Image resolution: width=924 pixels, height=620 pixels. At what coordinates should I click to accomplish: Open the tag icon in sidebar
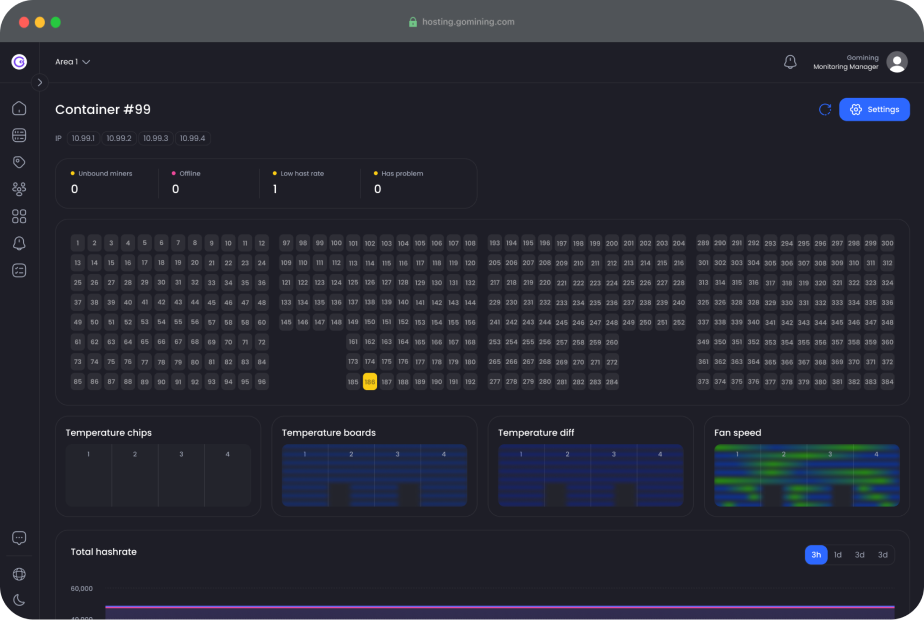pyautogui.click(x=19, y=162)
